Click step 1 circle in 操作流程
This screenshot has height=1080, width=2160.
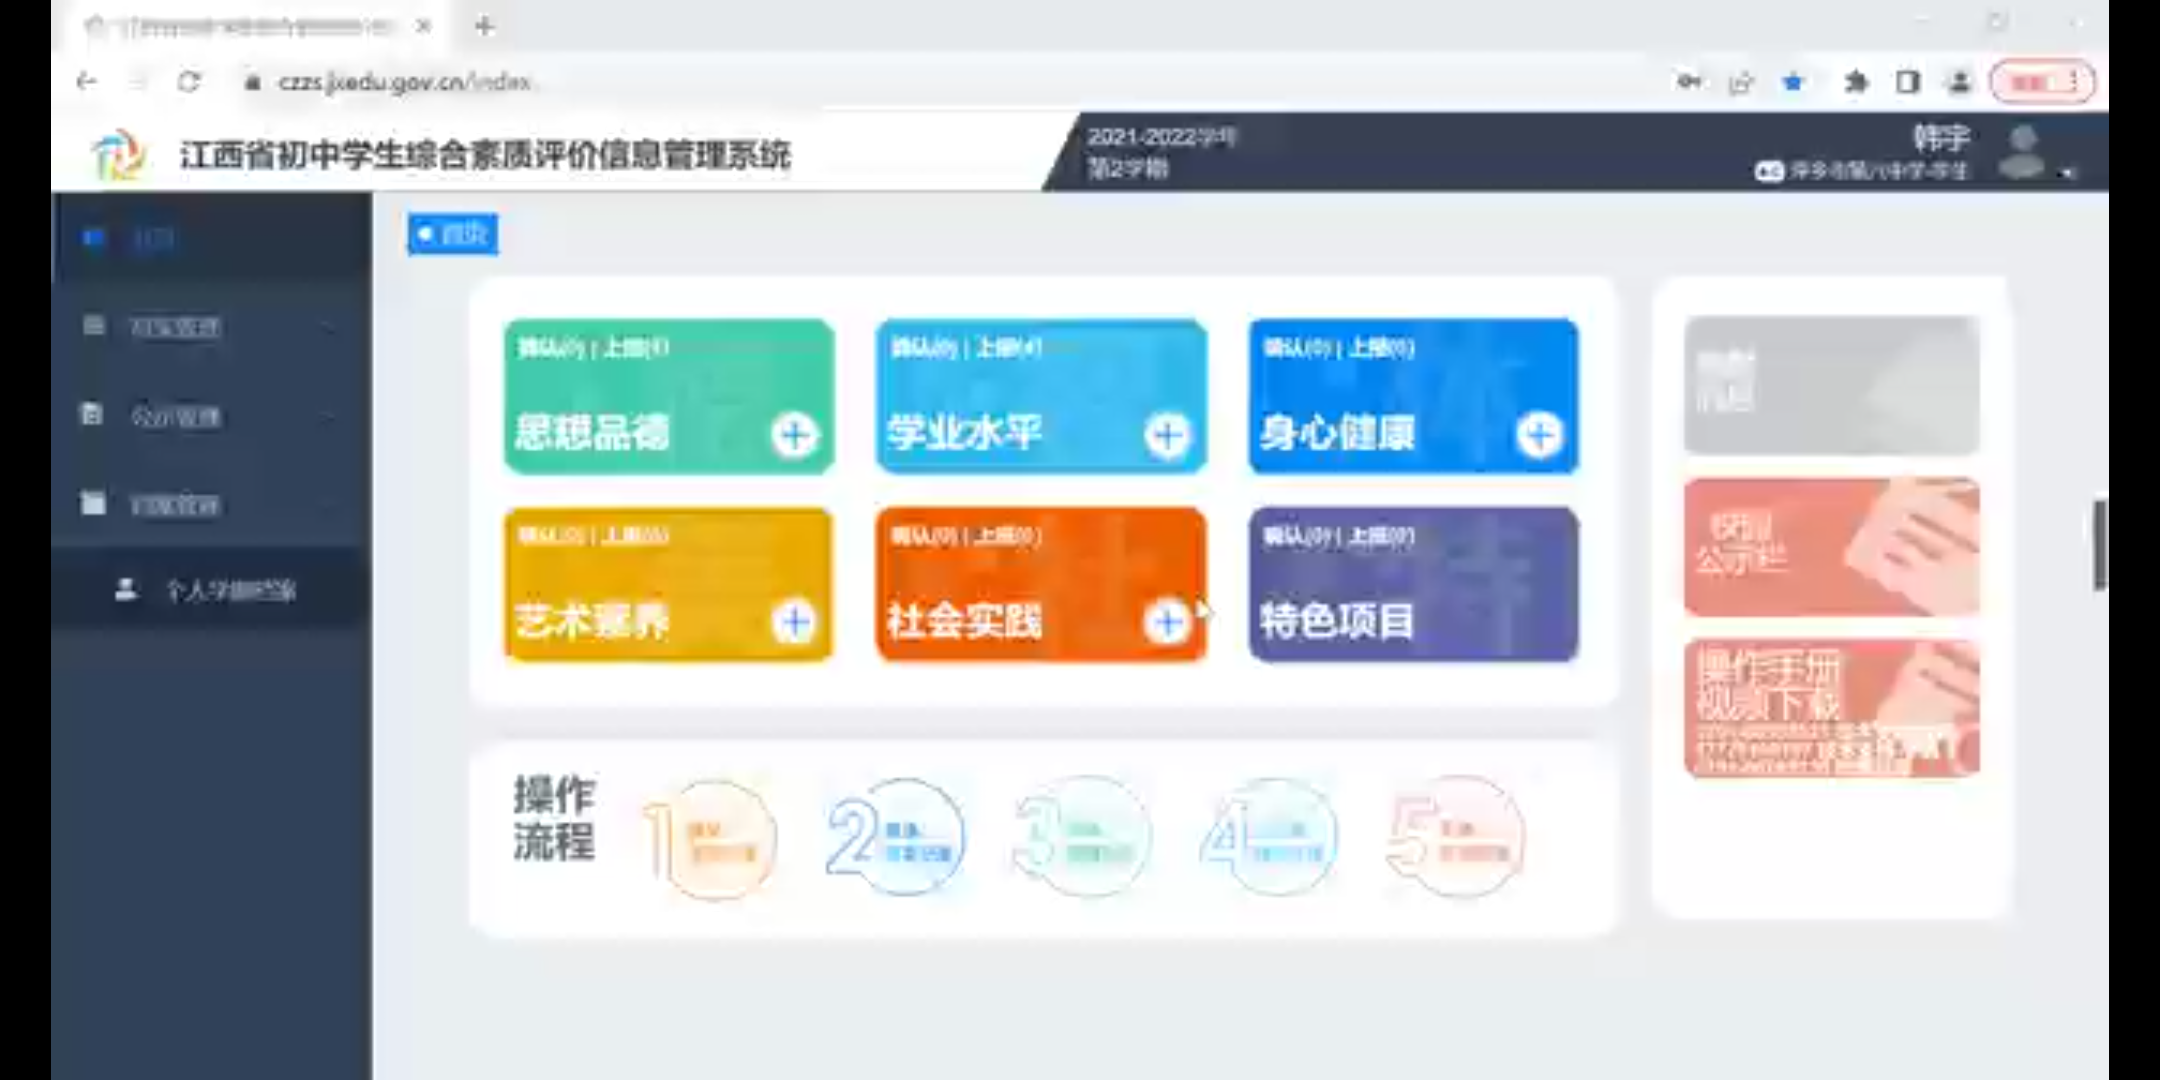pyautogui.click(x=713, y=838)
